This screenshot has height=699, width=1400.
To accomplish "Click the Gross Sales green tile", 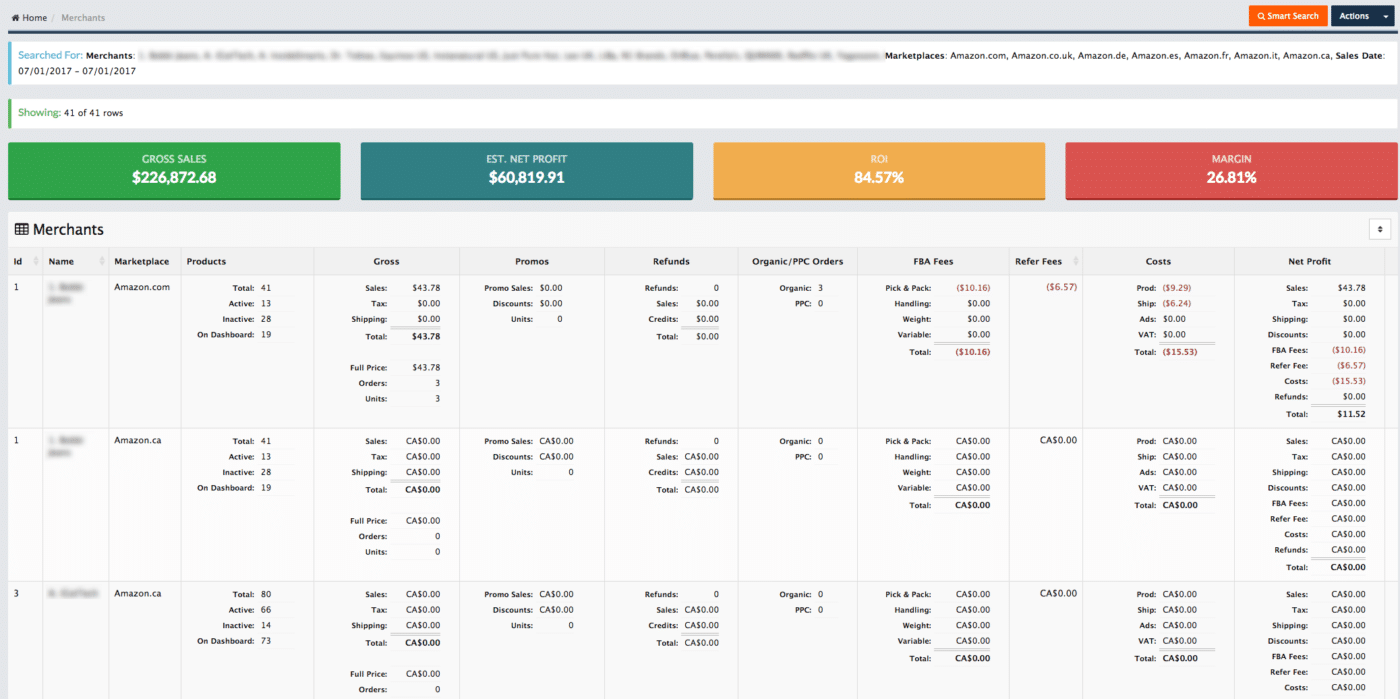I will [174, 170].
